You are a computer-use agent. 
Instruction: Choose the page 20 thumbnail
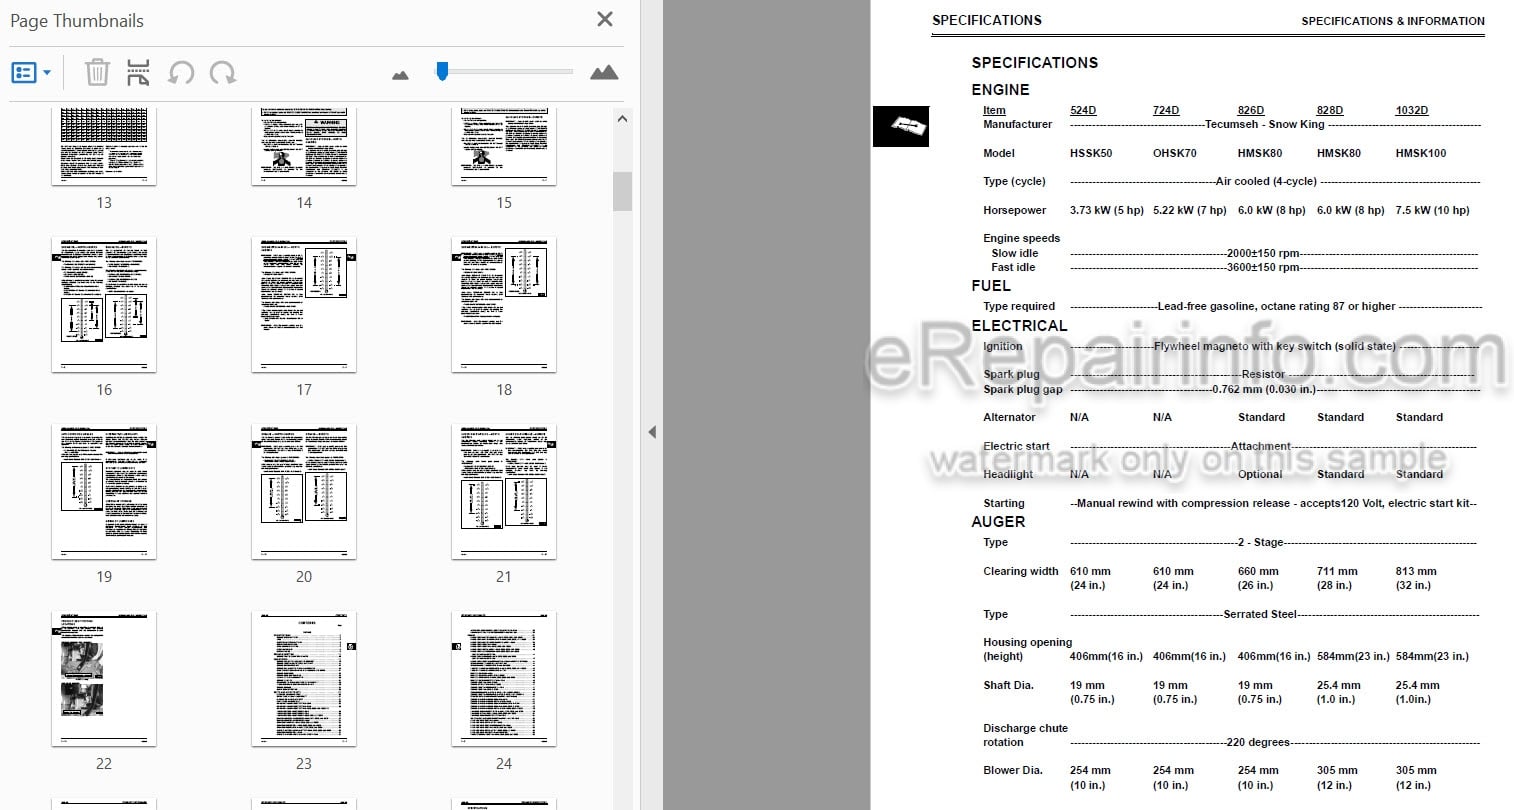click(304, 492)
